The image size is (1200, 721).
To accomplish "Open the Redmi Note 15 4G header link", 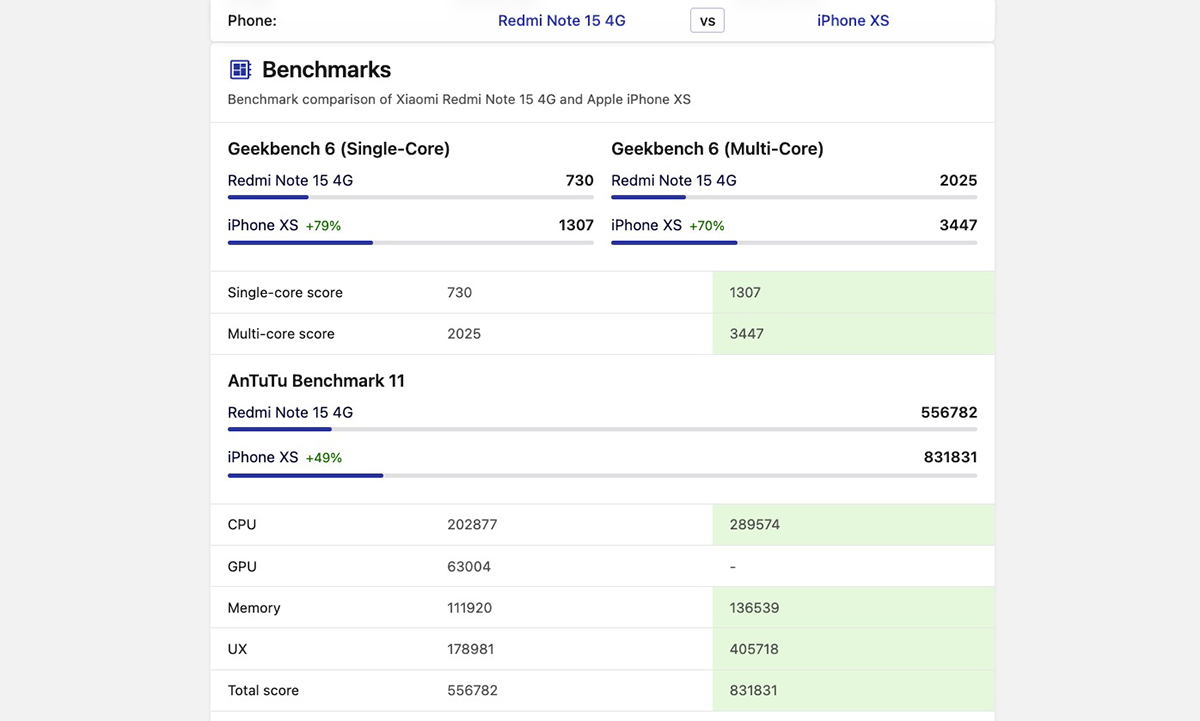I will (561, 20).
